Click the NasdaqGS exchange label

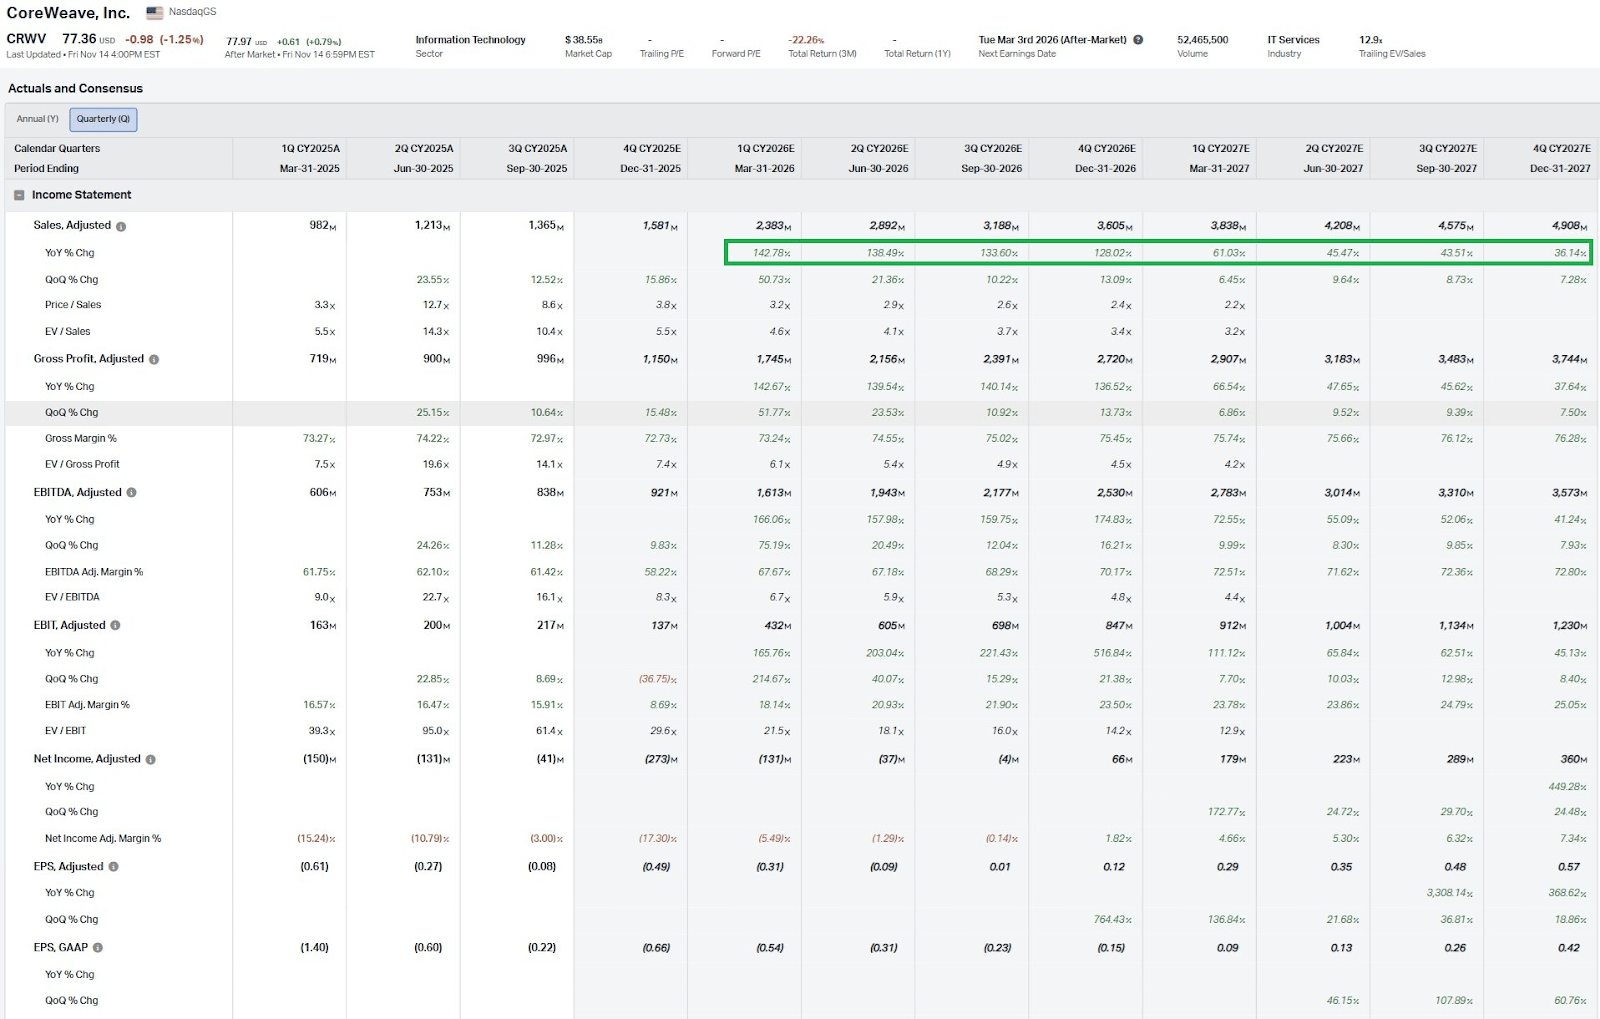tap(192, 12)
